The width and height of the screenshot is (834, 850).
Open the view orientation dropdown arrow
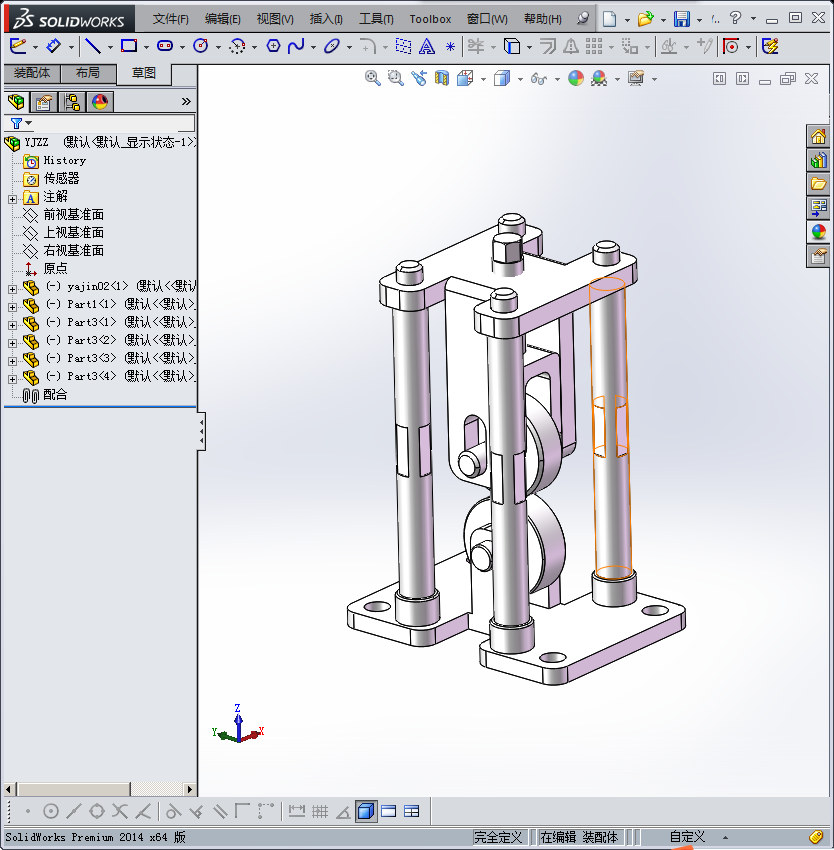point(483,79)
